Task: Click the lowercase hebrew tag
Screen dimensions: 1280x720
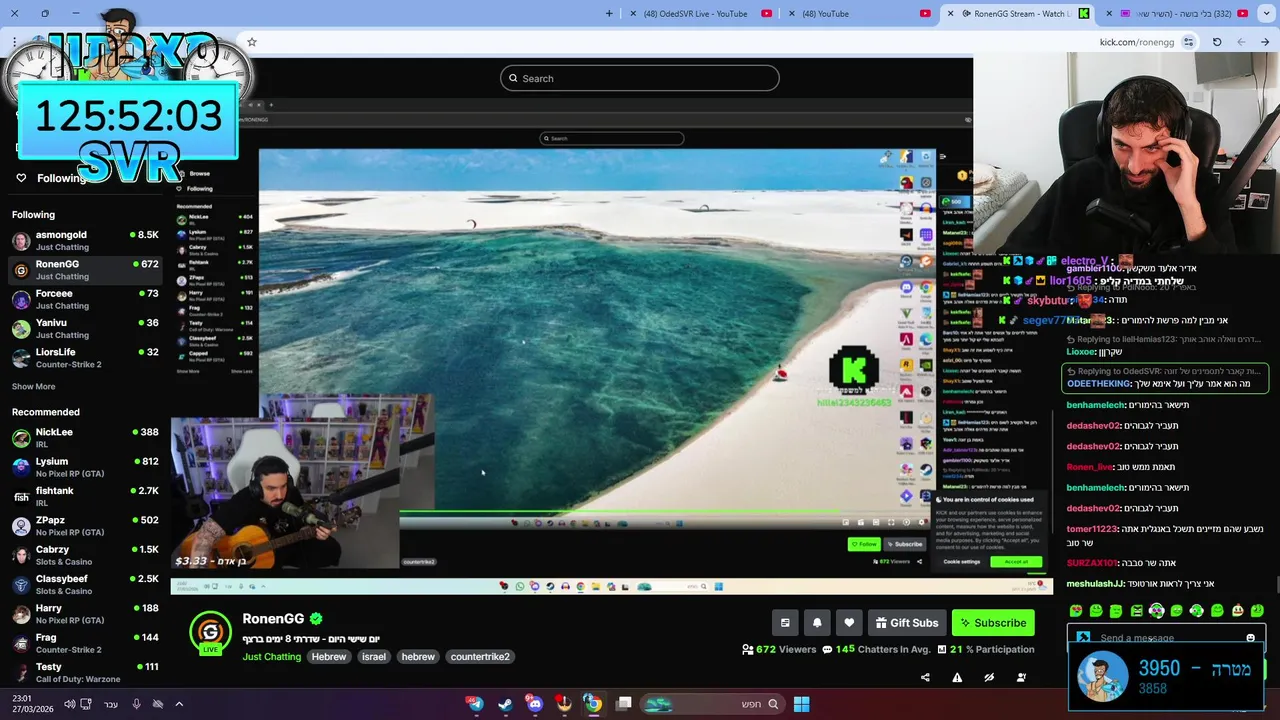Action: click(x=418, y=657)
